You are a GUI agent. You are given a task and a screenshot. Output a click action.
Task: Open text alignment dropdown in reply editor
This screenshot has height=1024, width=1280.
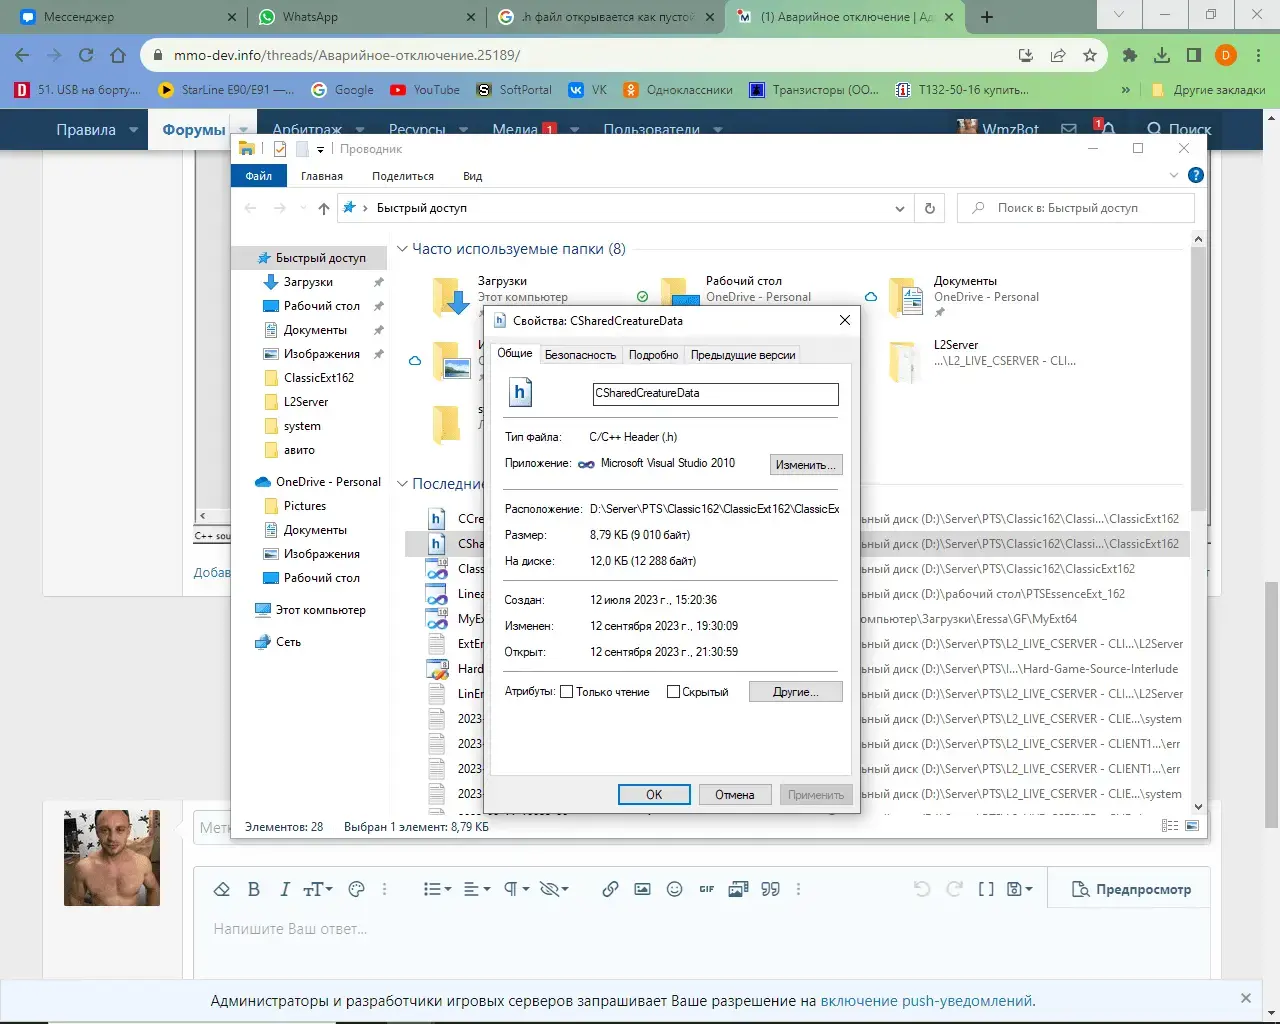(477, 889)
